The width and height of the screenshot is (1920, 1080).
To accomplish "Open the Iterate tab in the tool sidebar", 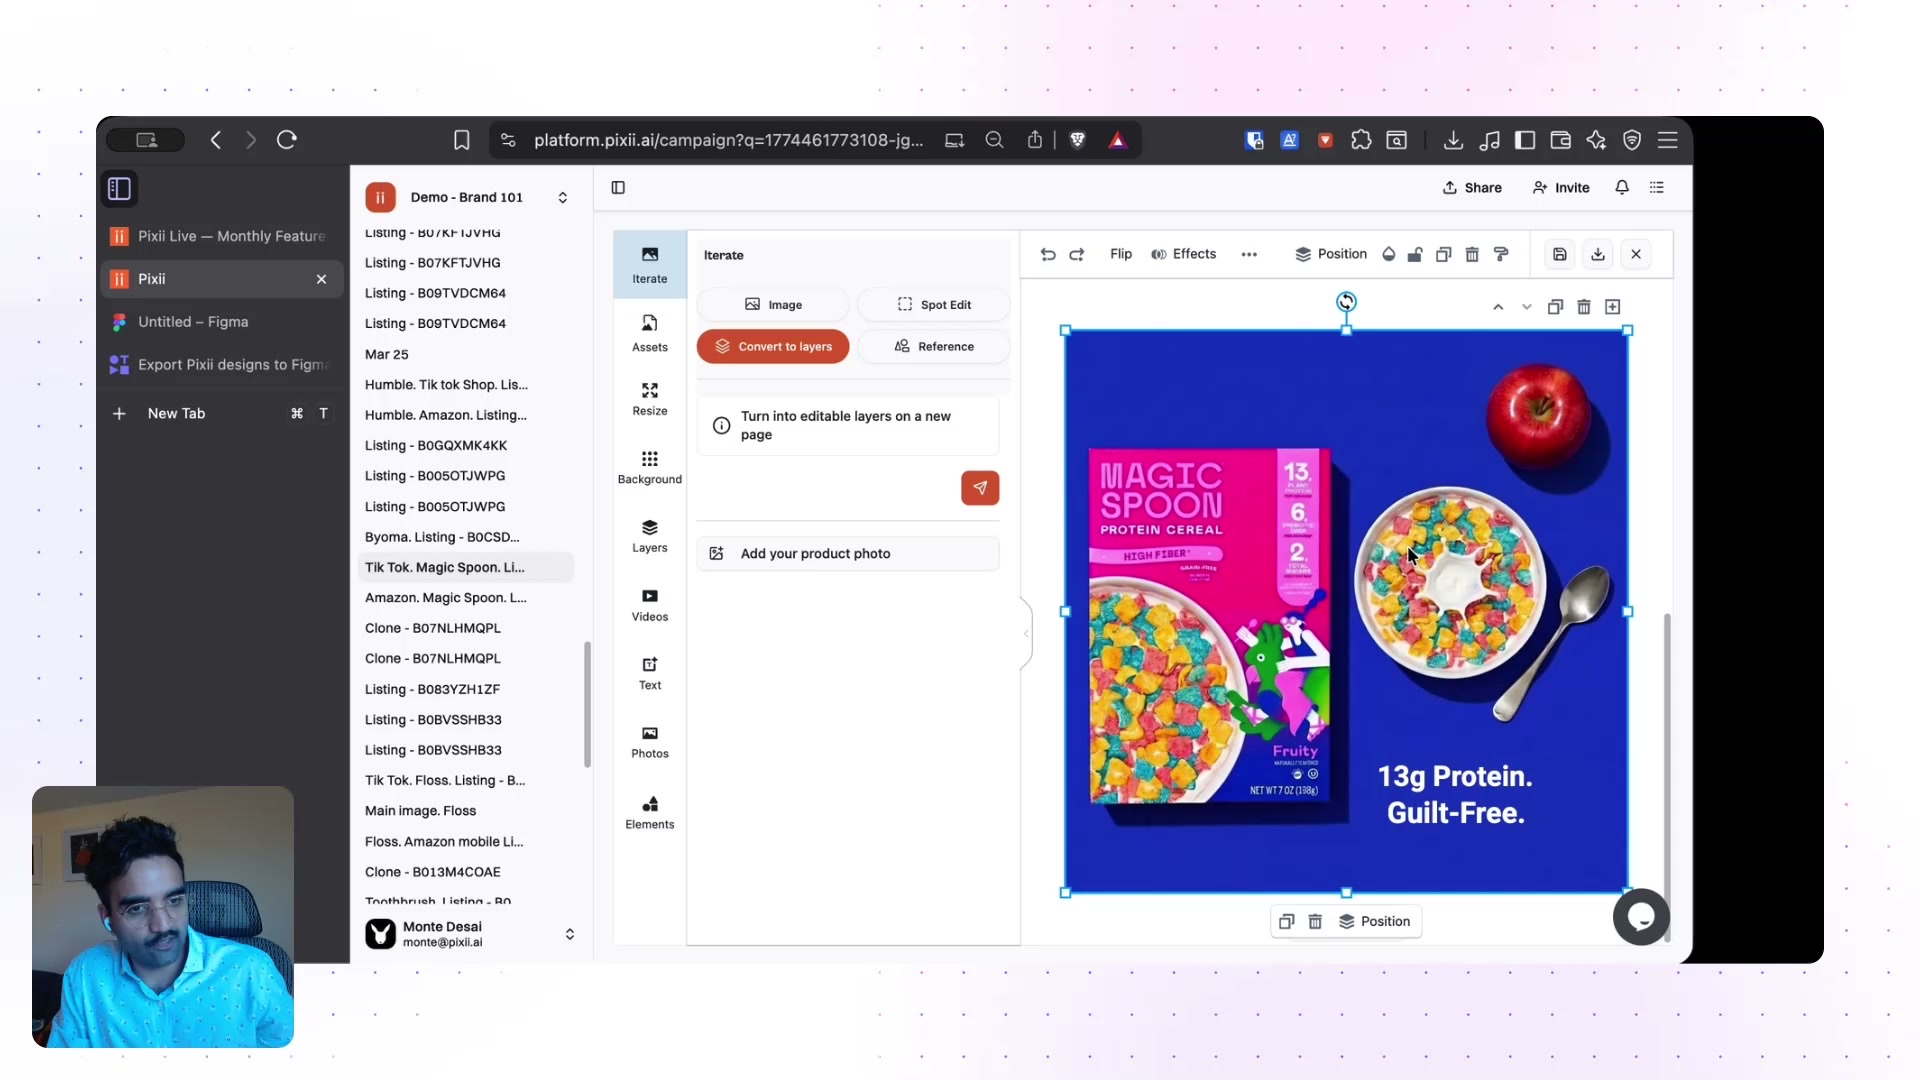I will [x=650, y=265].
